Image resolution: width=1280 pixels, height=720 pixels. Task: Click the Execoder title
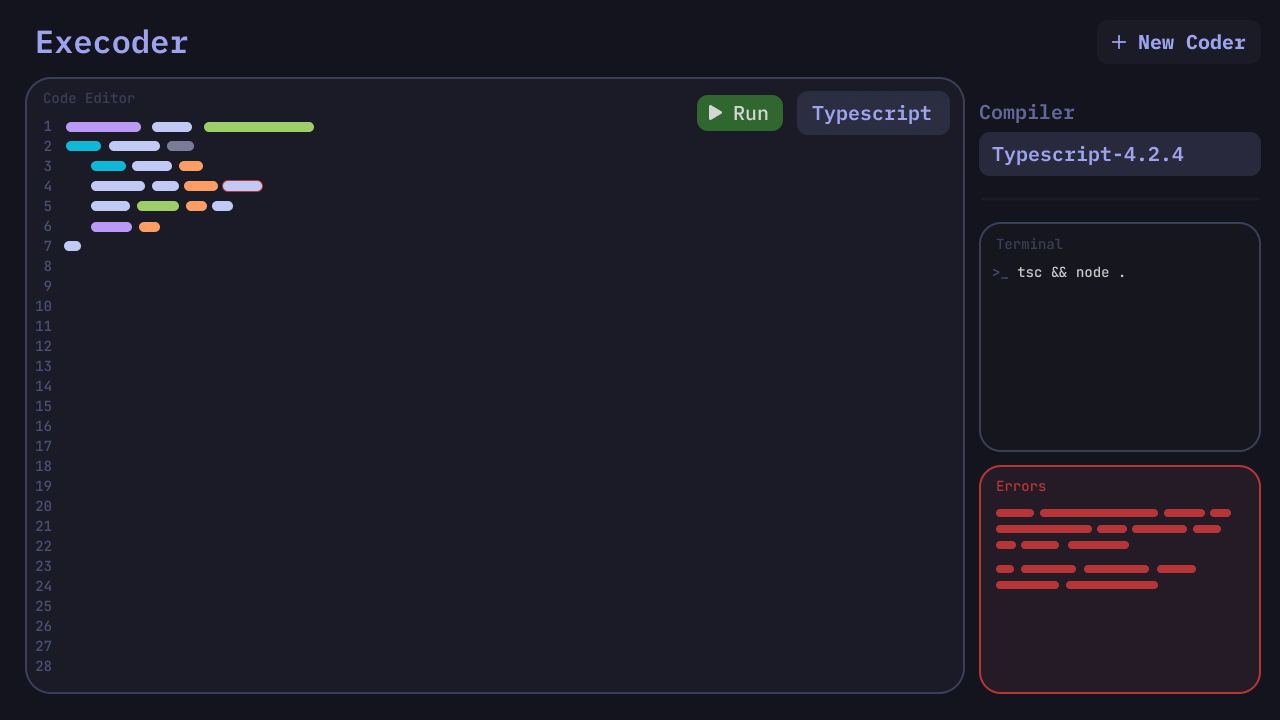(x=112, y=42)
